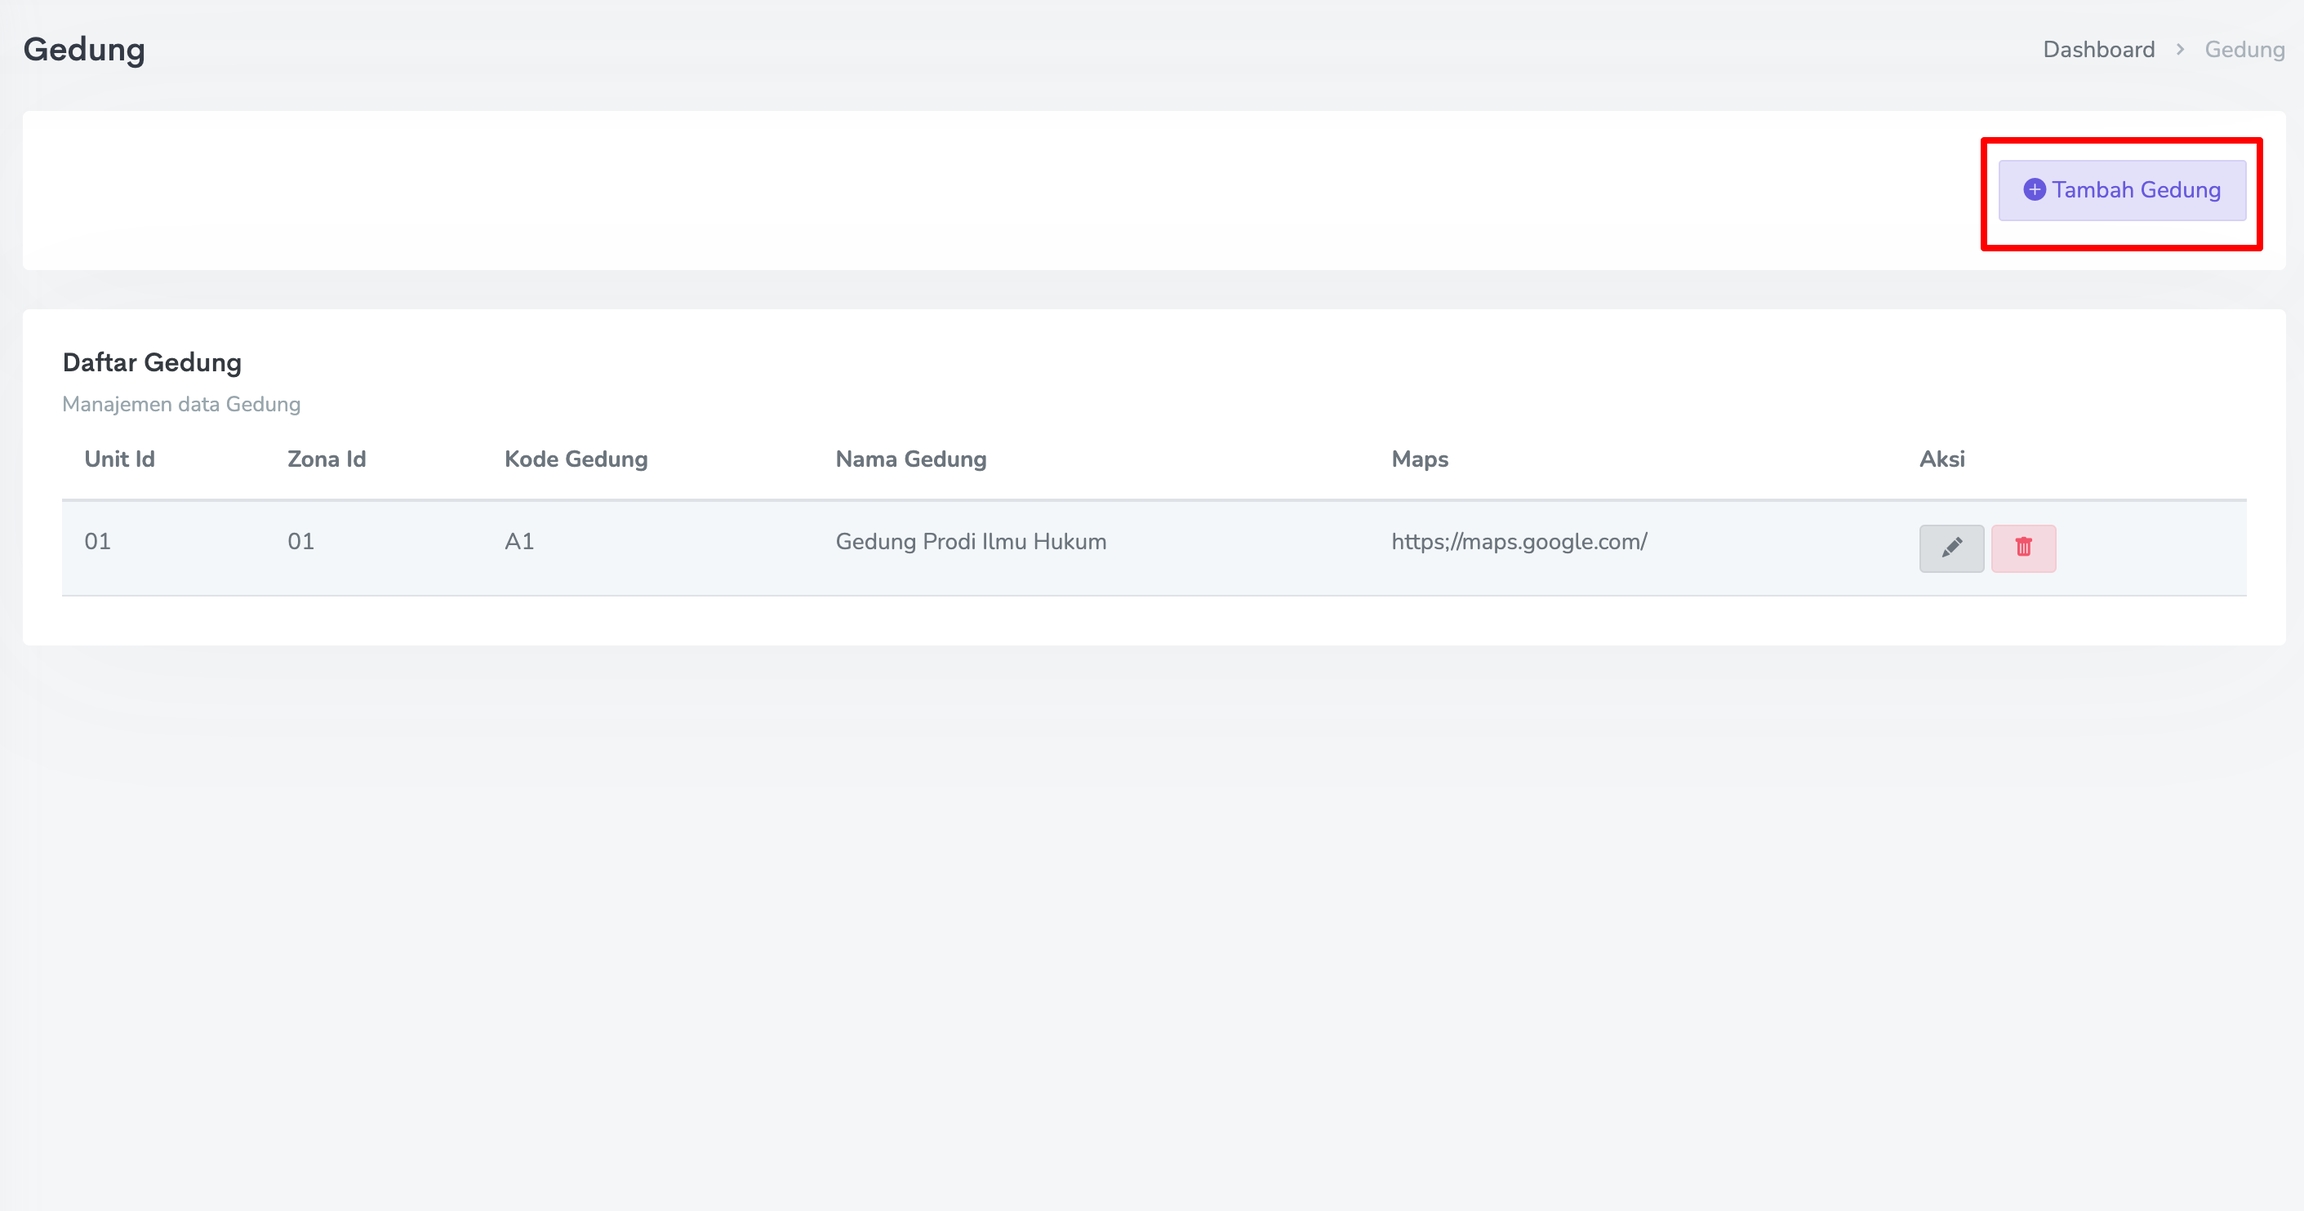This screenshot has height=1211, width=2304.
Task: Click the Aksi column header
Action: point(1941,459)
